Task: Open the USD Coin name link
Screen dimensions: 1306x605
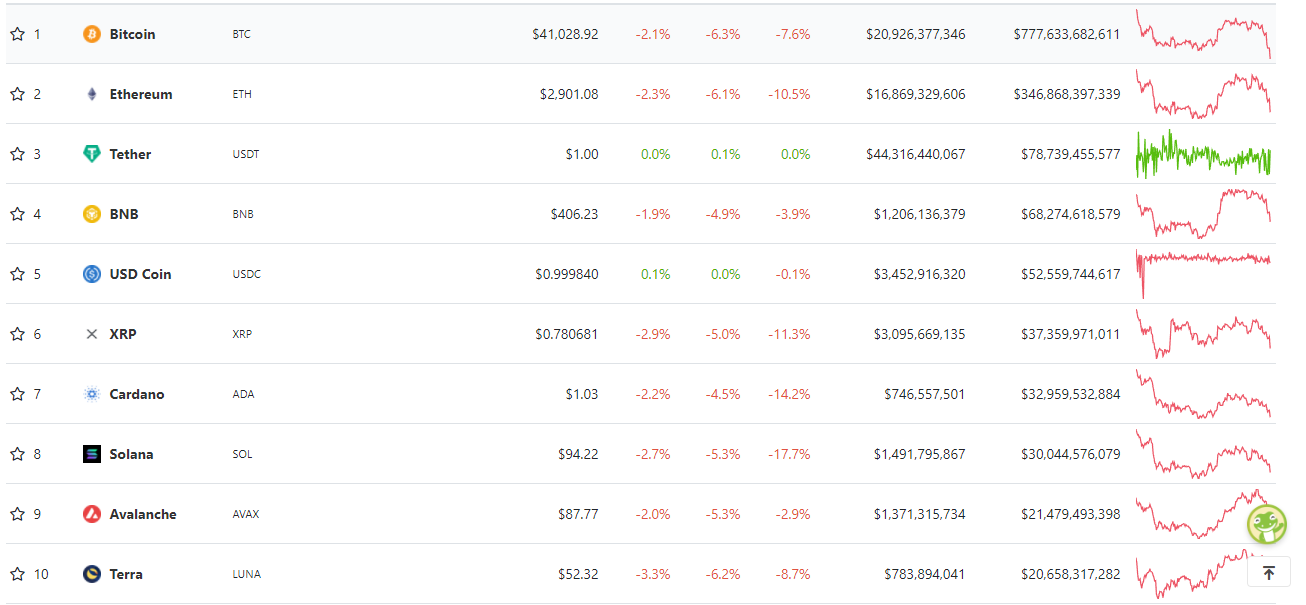Action: (x=141, y=274)
